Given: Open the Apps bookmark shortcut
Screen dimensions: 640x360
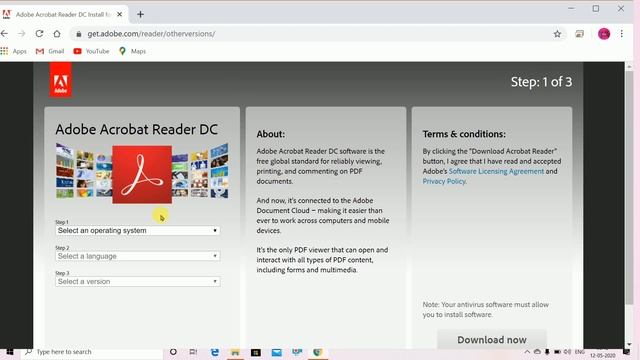Looking at the screenshot, I should [x=13, y=51].
